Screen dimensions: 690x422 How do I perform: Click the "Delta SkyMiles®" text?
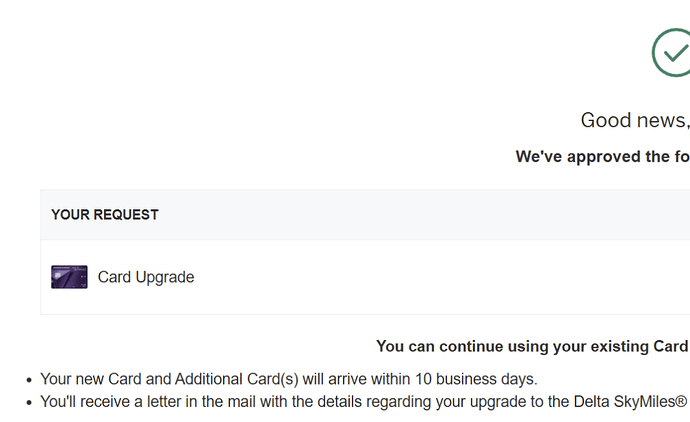pyautogui.click(x=630, y=401)
